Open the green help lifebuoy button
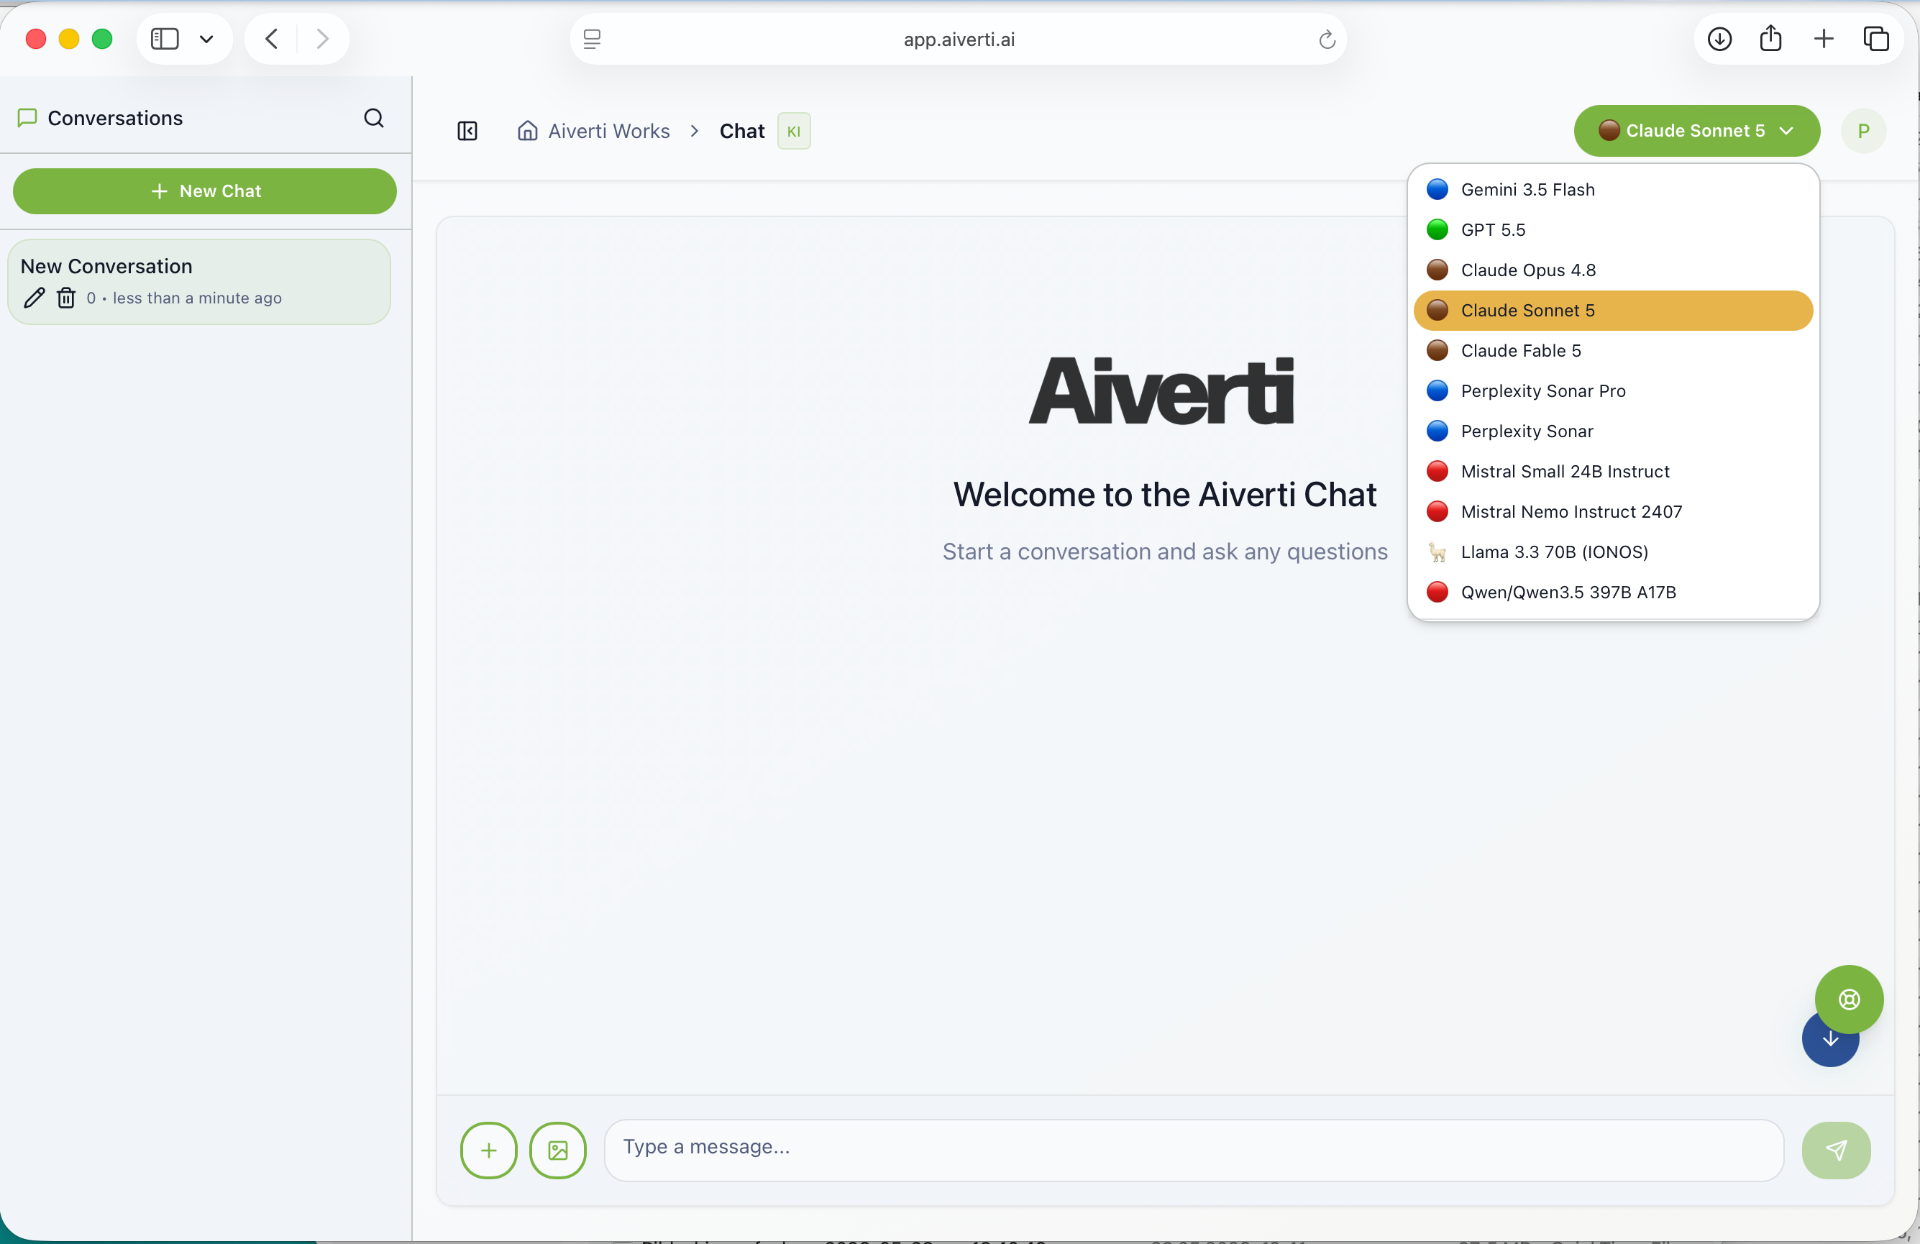This screenshot has width=1920, height=1244. tap(1849, 999)
